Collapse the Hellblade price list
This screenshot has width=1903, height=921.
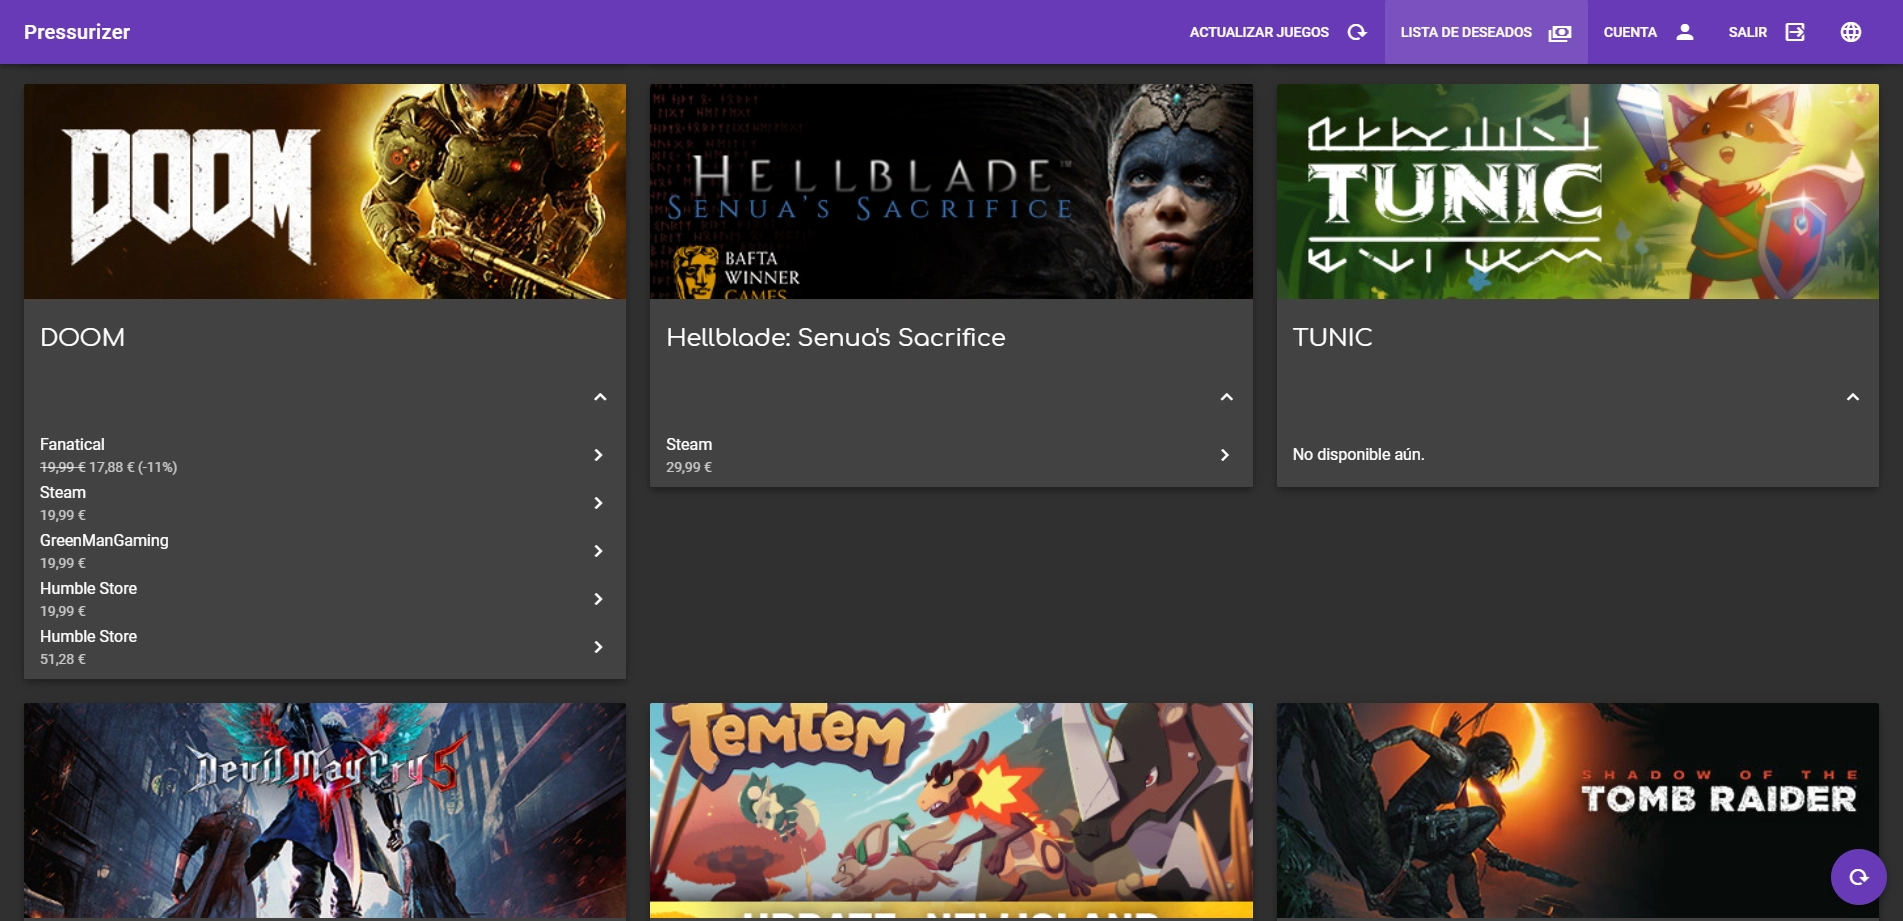click(x=1227, y=397)
